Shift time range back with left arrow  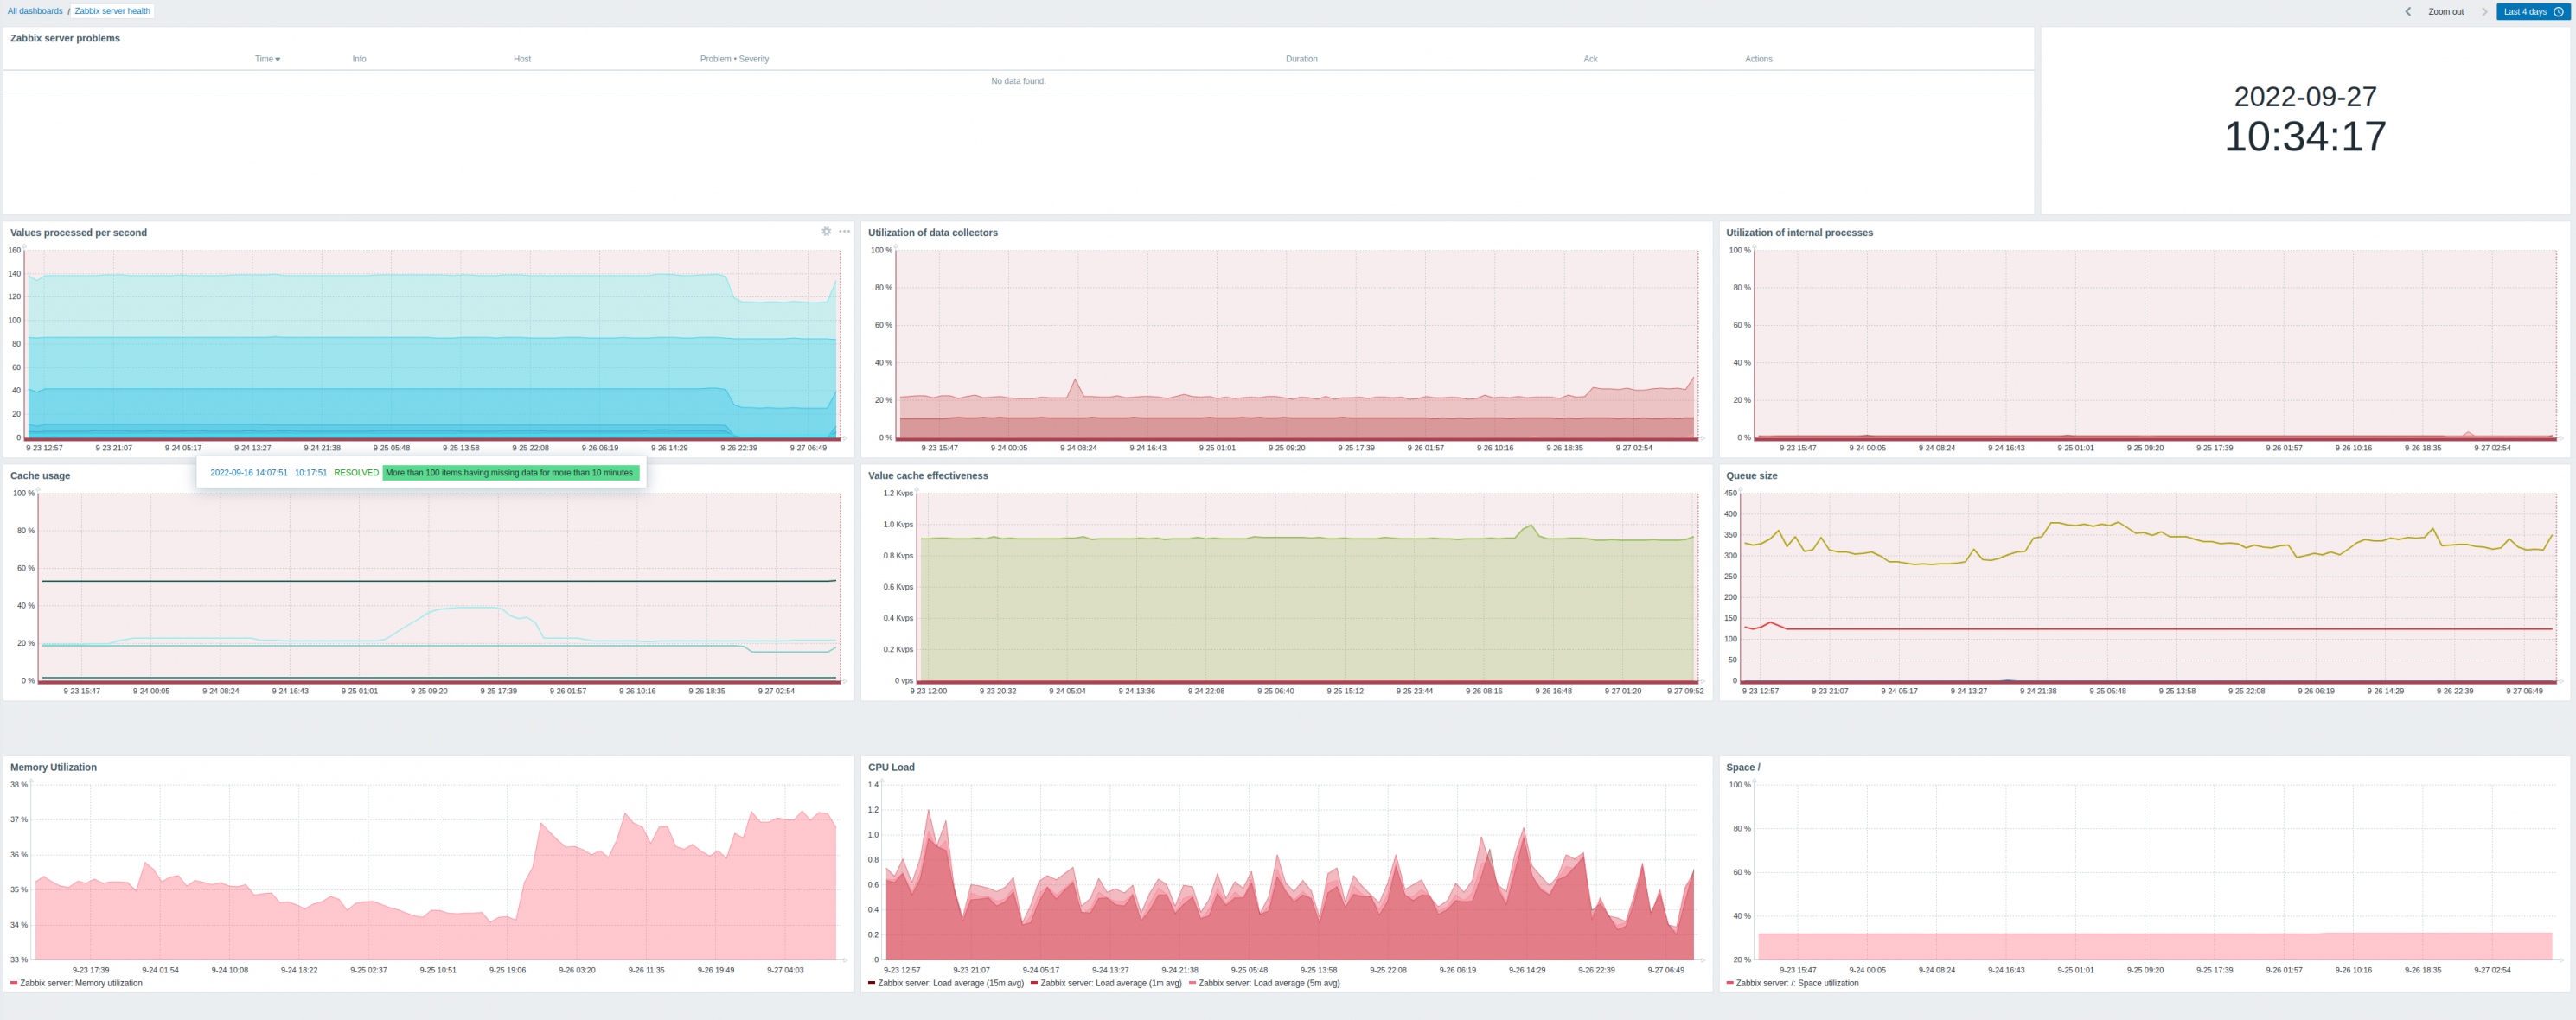[x=2408, y=12]
